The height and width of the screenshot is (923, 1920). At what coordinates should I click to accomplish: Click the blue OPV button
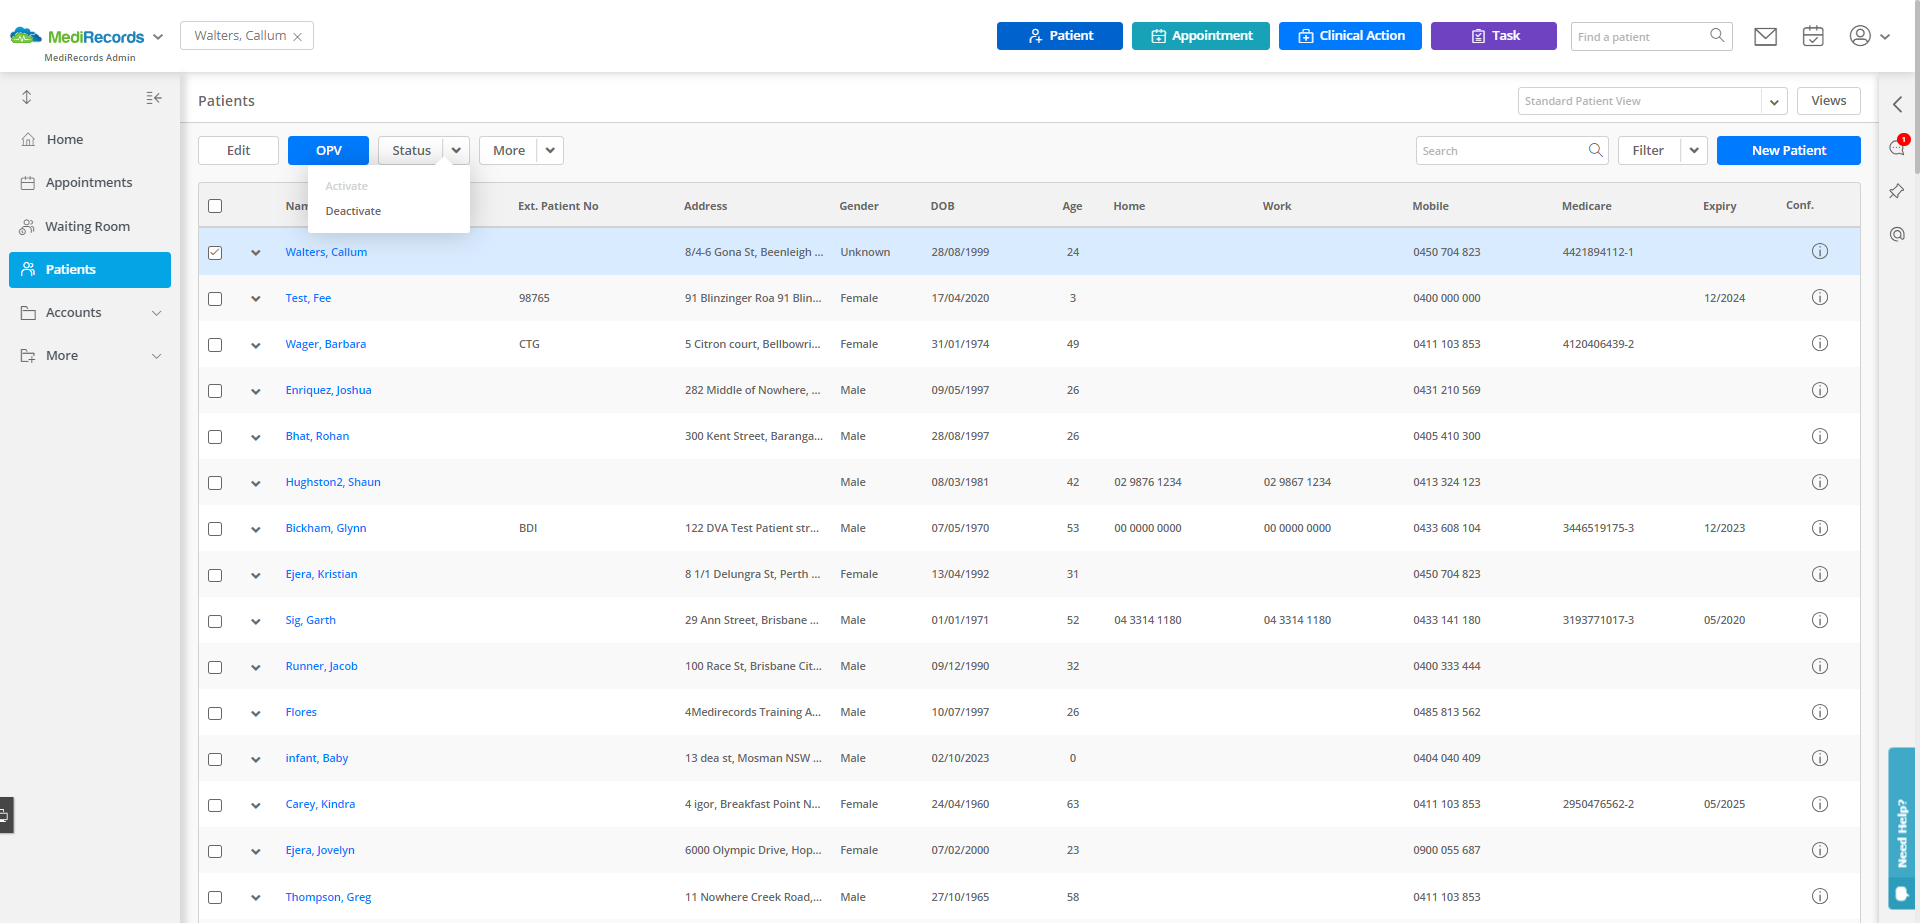[328, 150]
